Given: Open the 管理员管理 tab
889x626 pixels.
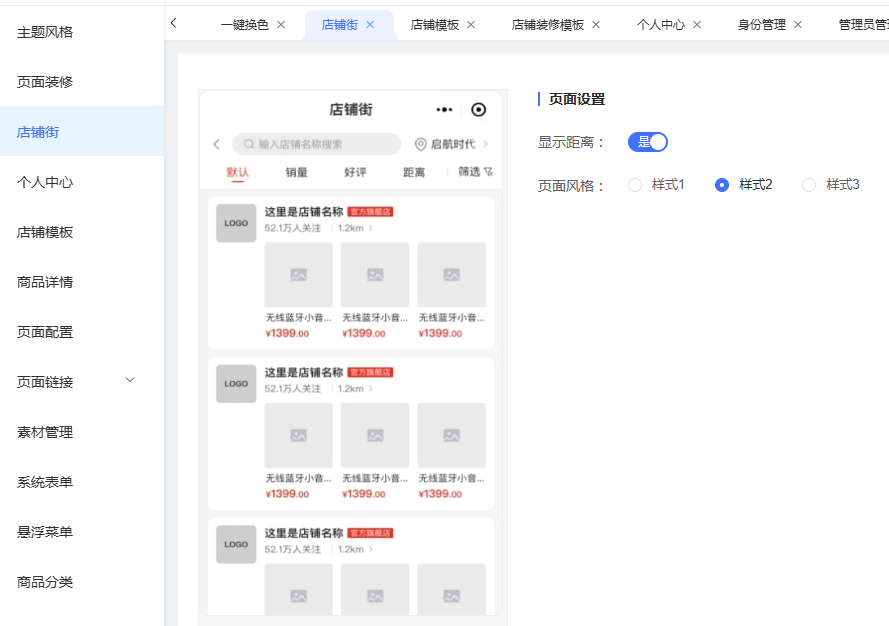Looking at the screenshot, I should pos(863,25).
